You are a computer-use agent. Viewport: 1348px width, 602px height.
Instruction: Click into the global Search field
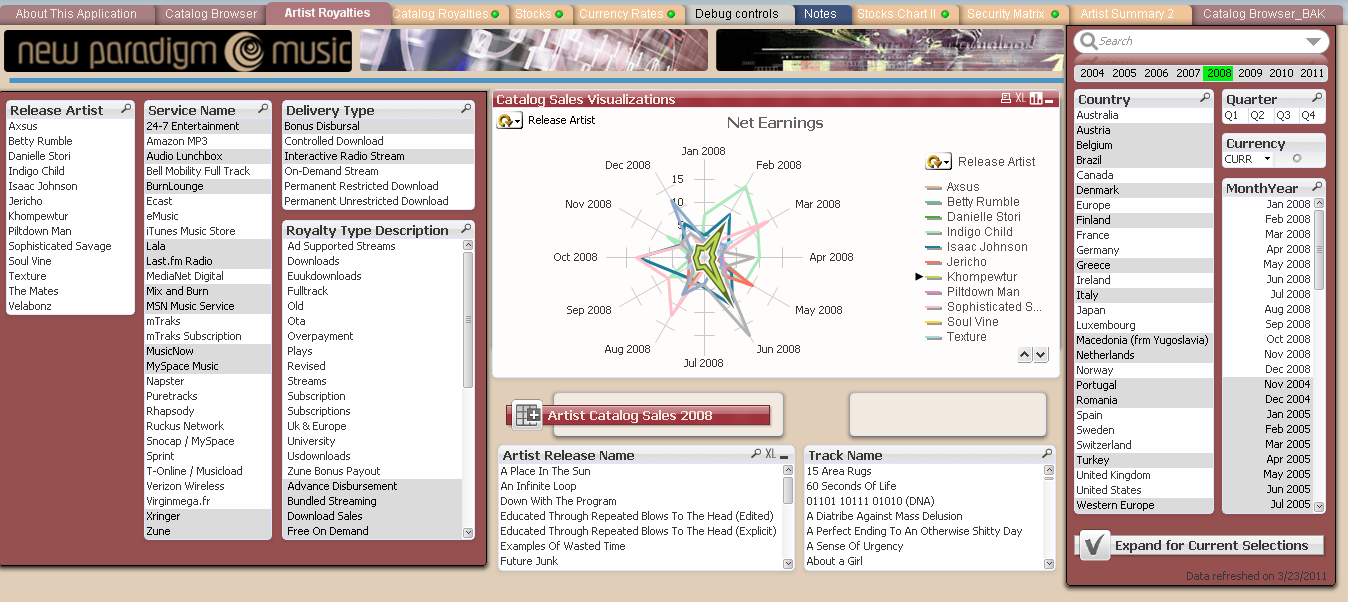[x=1200, y=41]
